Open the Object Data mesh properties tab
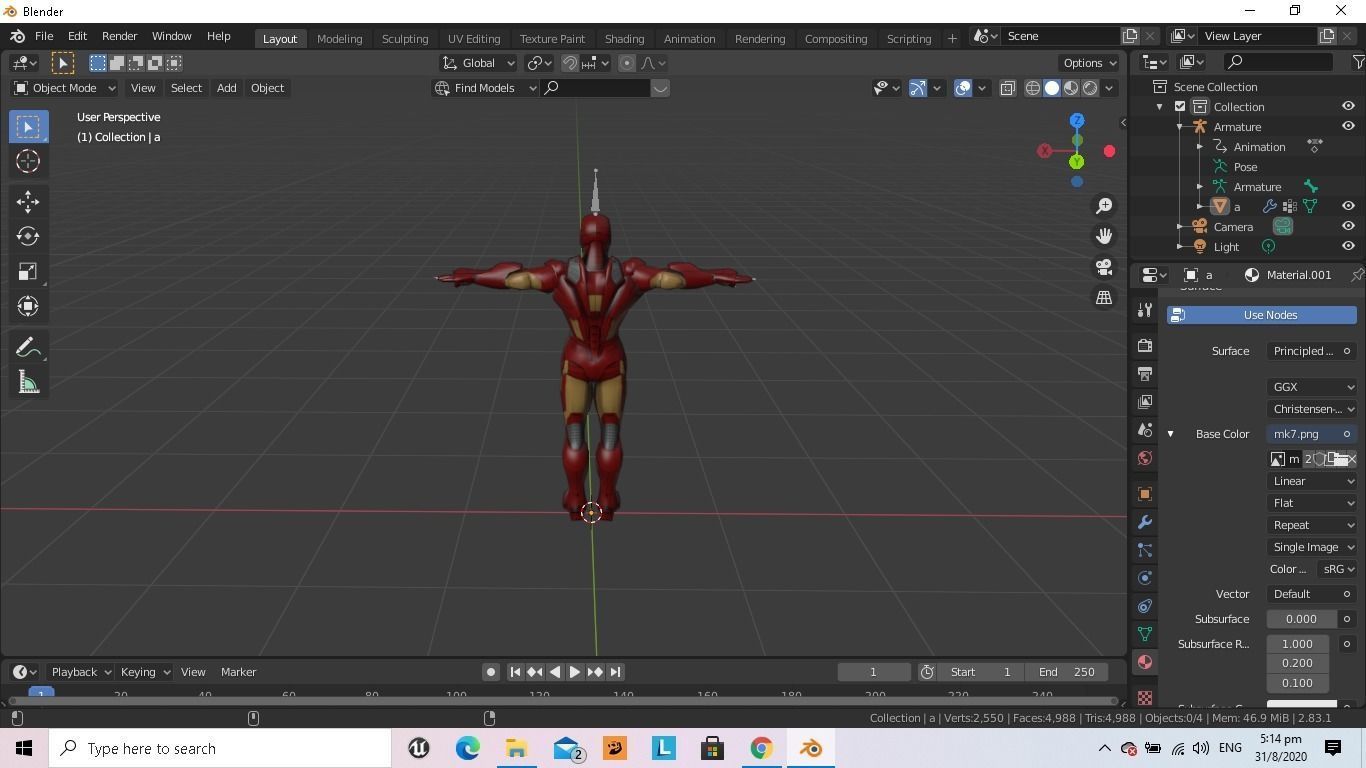 tap(1145, 634)
